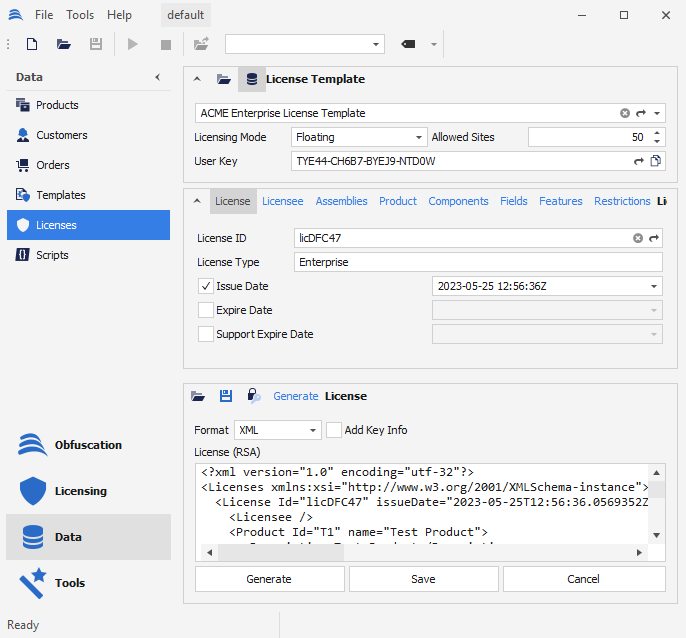The width and height of the screenshot is (686, 638).
Task: Tick the Add Key Info checkbox
Action: pyautogui.click(x=334, y=430)
